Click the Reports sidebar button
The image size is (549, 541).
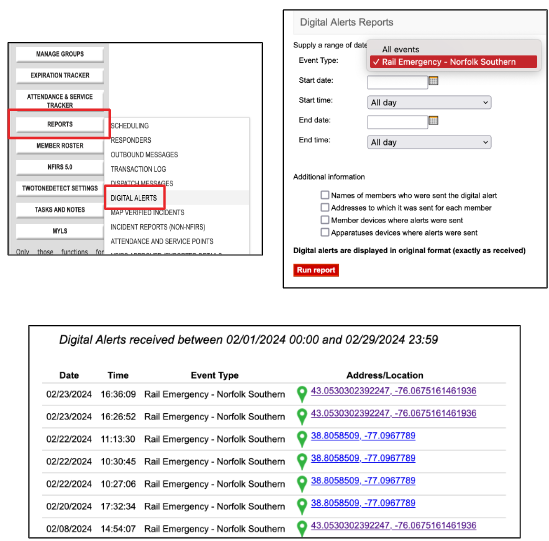[60, 125]
